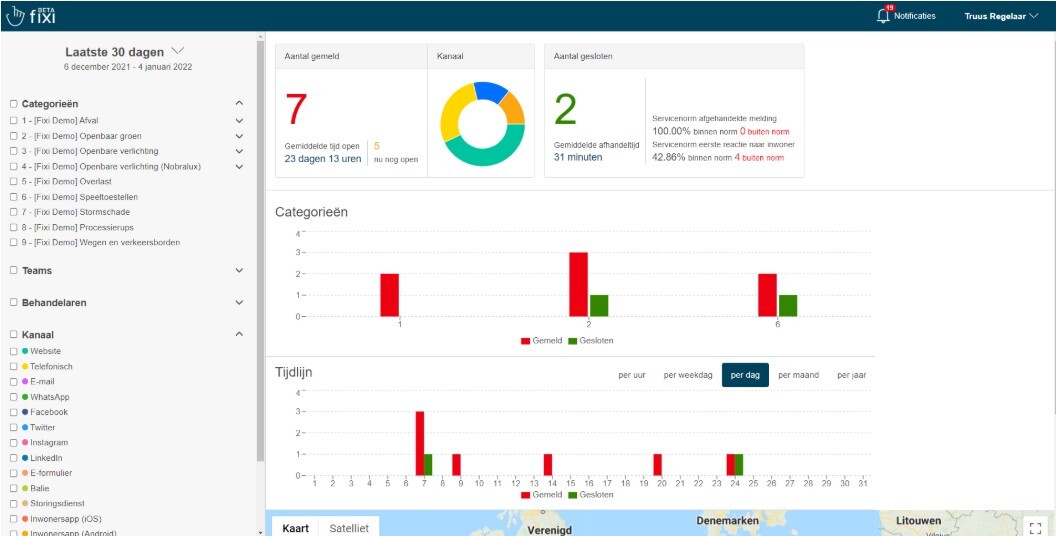The image size is (1056, 536).
Task: Expand the Teams filter section
Action: point(239,271)
